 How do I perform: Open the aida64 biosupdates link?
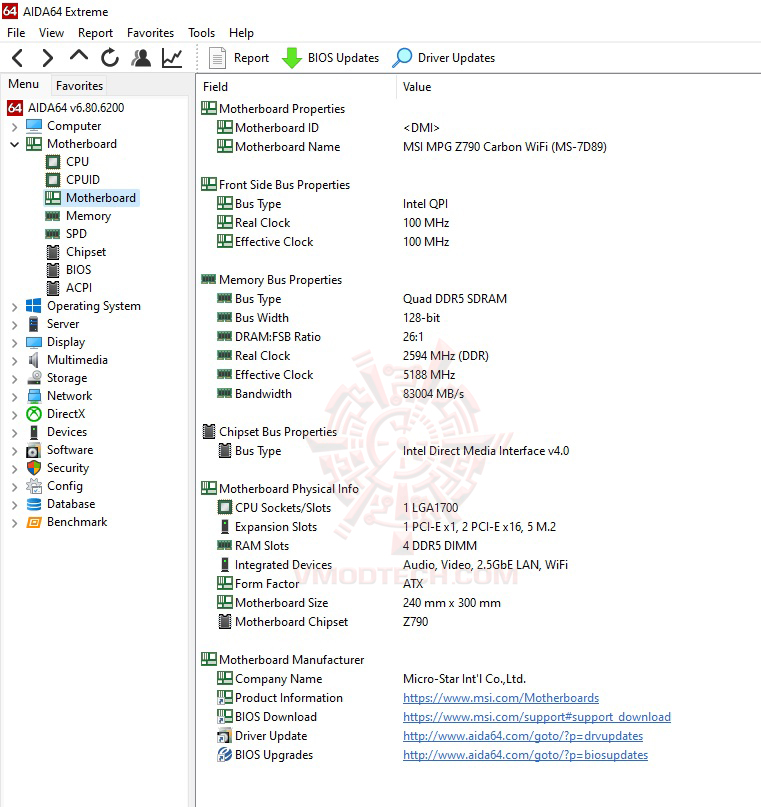coord(525,755)
